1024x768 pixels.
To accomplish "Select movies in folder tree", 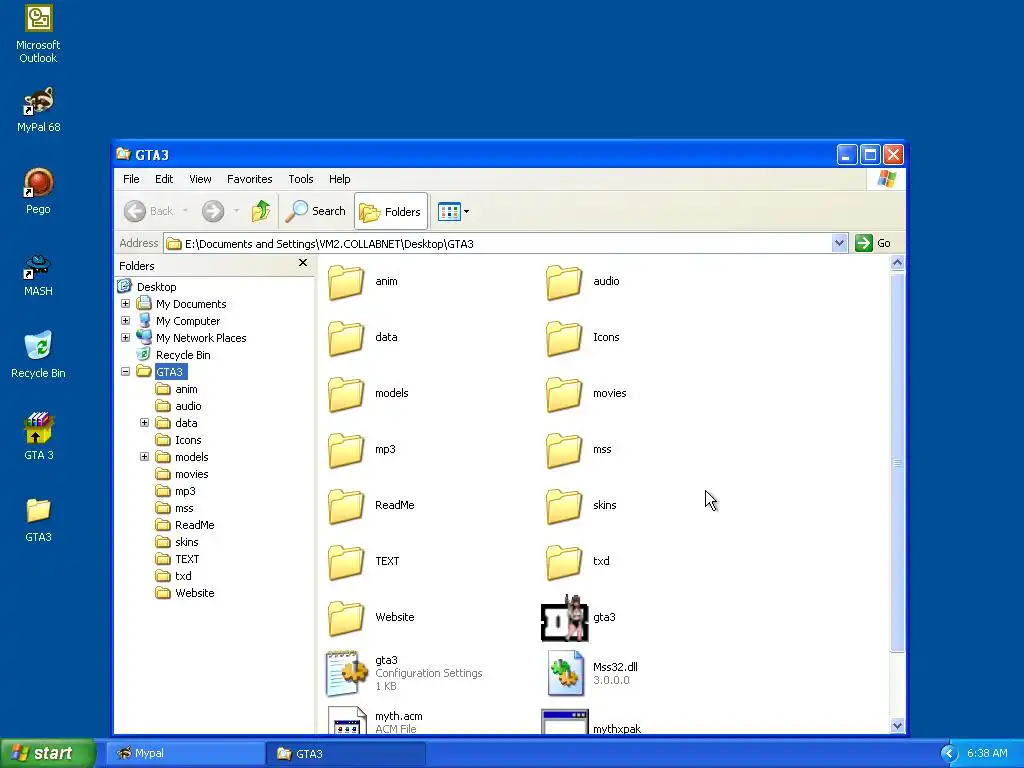I will 182,473.
